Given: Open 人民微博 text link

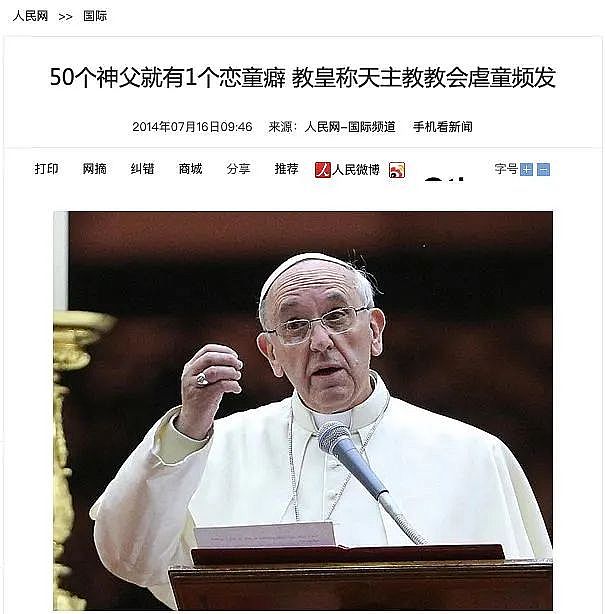Looking at the screenshot, I should point(356,170).
